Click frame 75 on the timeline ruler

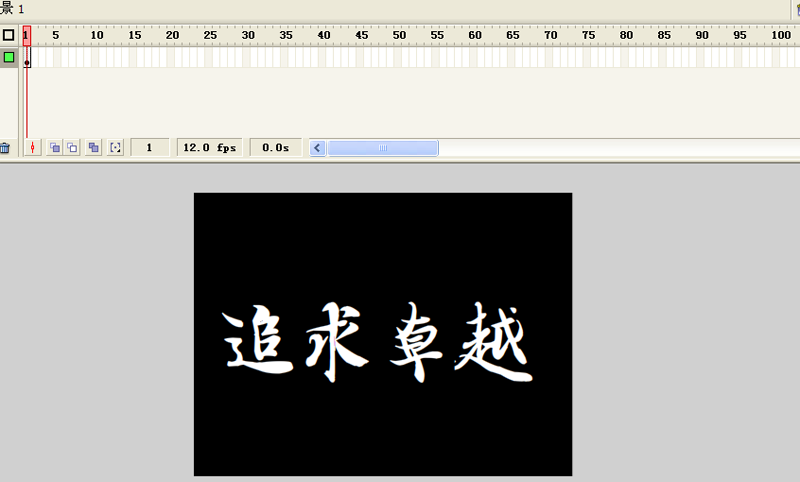588,35
